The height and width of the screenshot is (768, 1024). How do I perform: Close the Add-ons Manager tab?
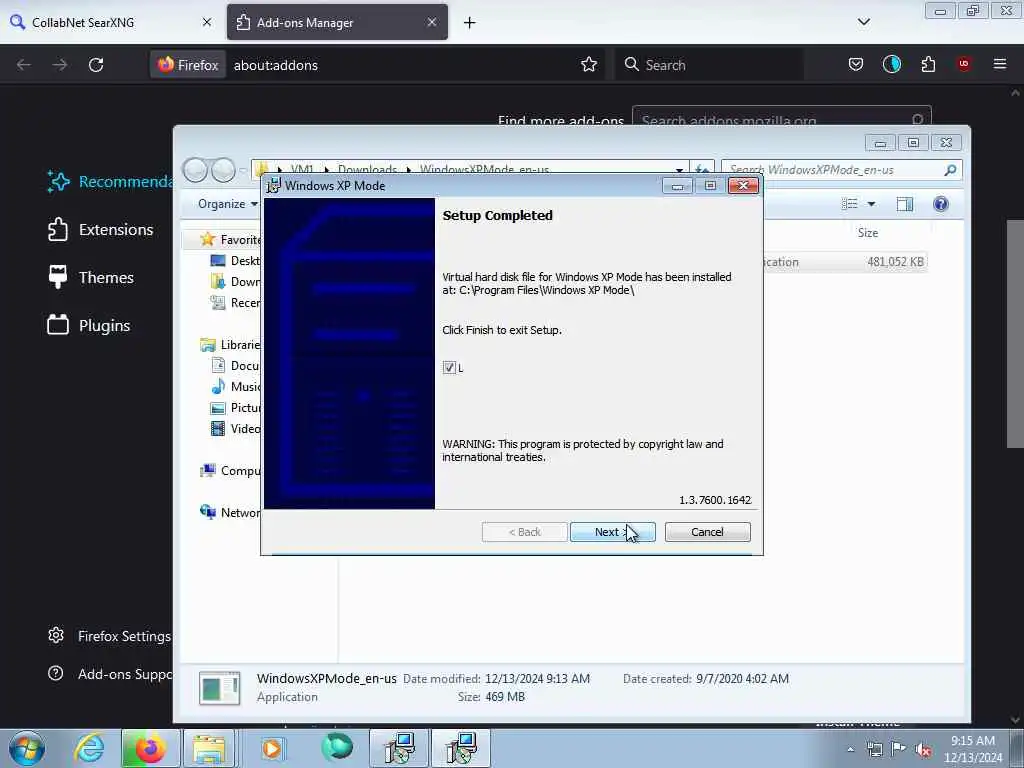tap(432, 22)
